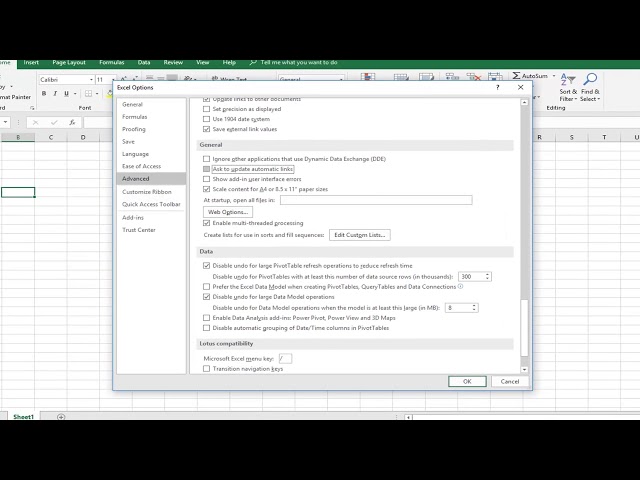Viewport: 640px width, 480px height.
Task: Adjust Data Model size MB spinner
Action: coord(474,307)
